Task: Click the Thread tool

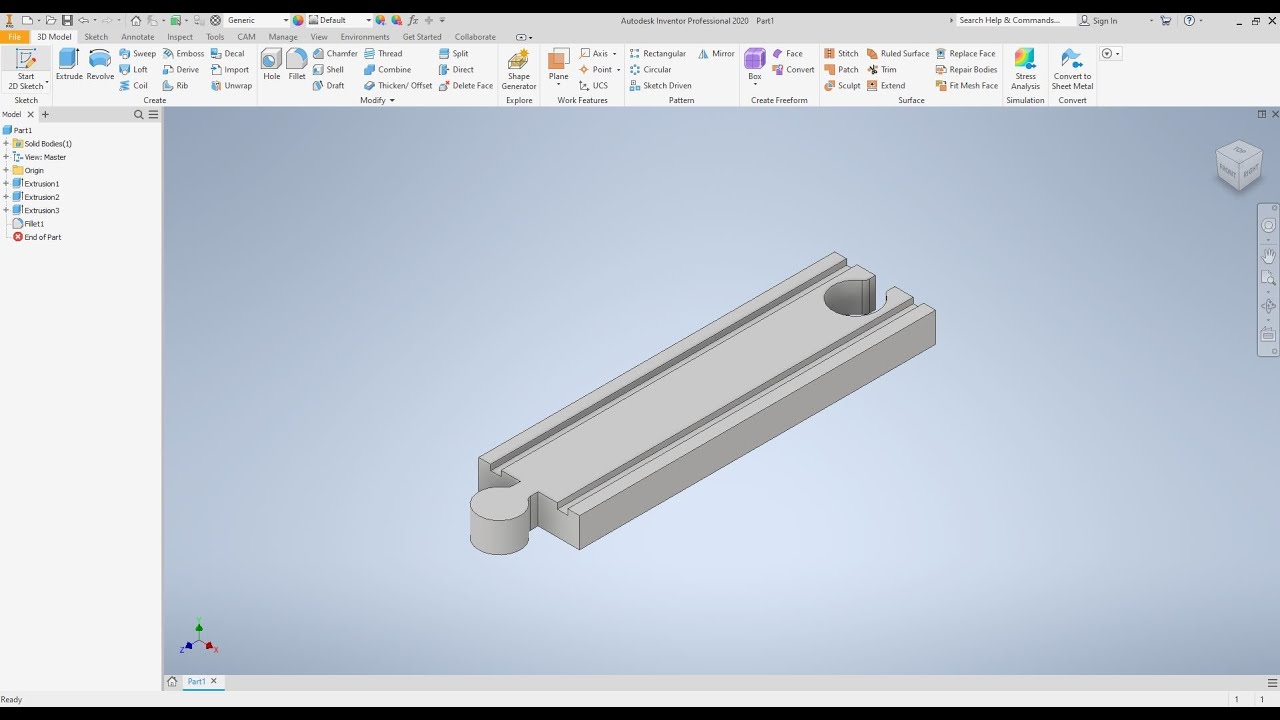Action: 383,54
